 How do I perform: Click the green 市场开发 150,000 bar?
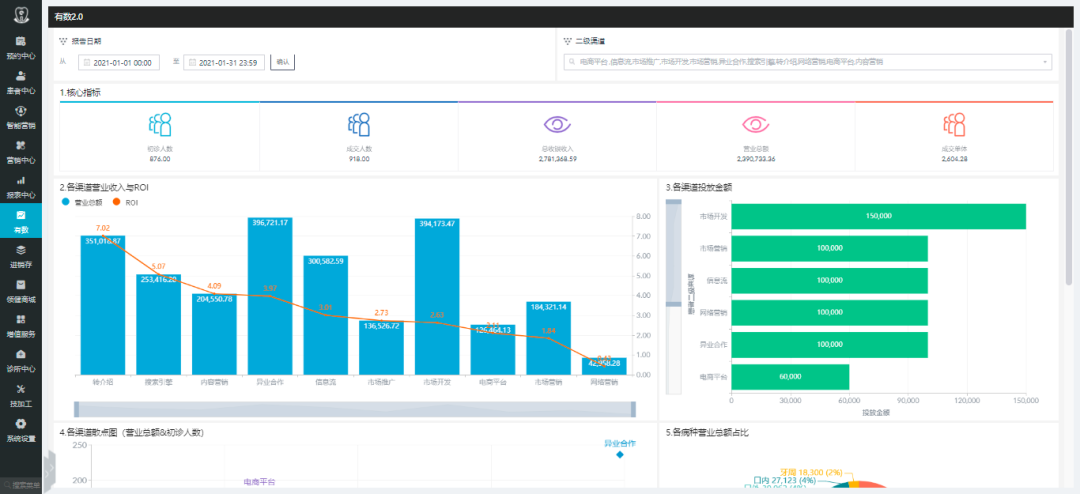[878, 216]
